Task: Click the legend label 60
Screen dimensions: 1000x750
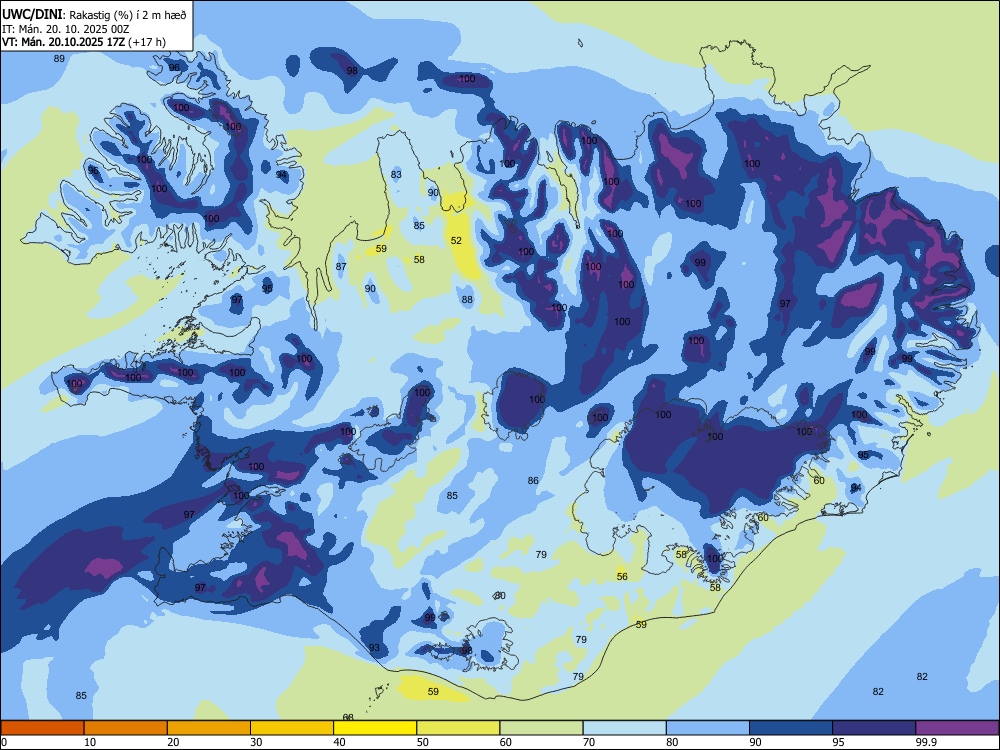Action: click(506, 742)
